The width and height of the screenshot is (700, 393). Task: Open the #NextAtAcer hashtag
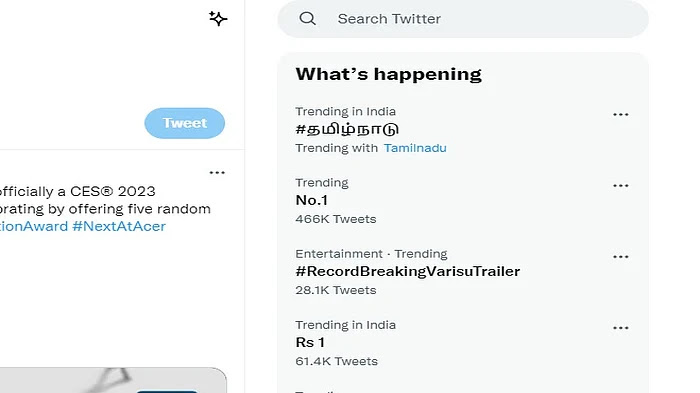[x=119, y=226]
